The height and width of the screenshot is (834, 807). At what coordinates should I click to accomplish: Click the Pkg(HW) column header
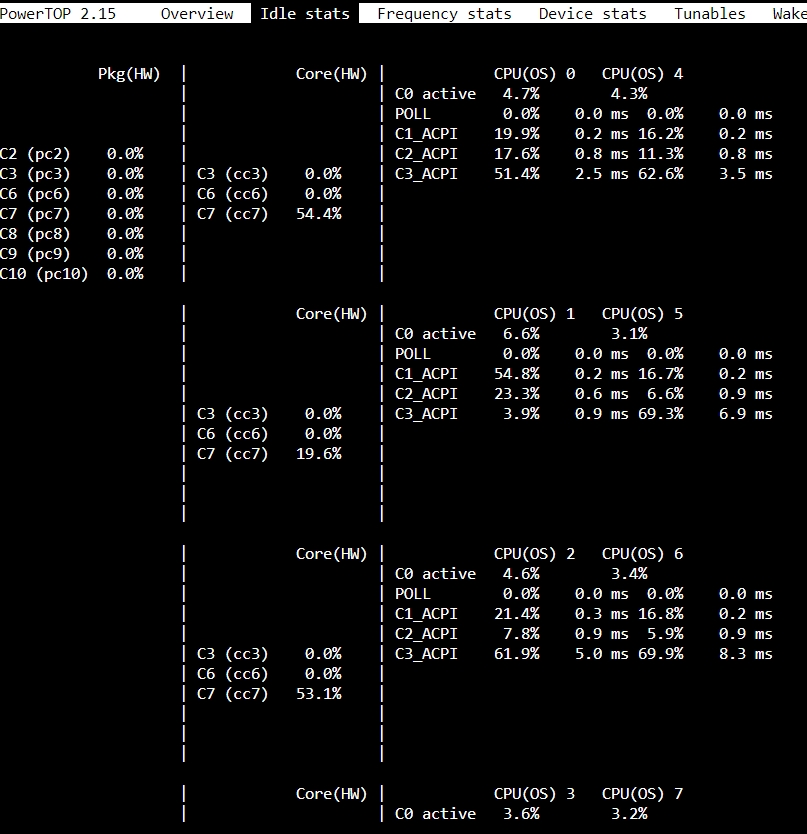pos(129,74)
